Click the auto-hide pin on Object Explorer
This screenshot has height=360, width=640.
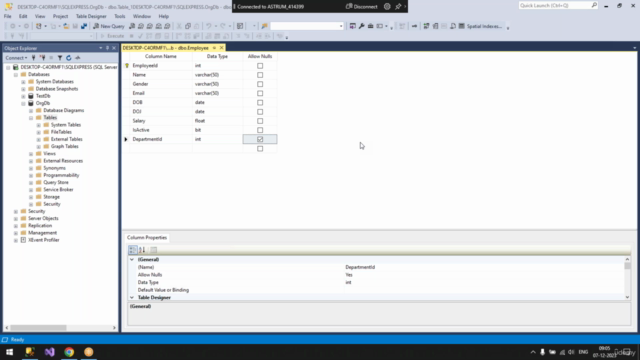(x=107, y=48)
